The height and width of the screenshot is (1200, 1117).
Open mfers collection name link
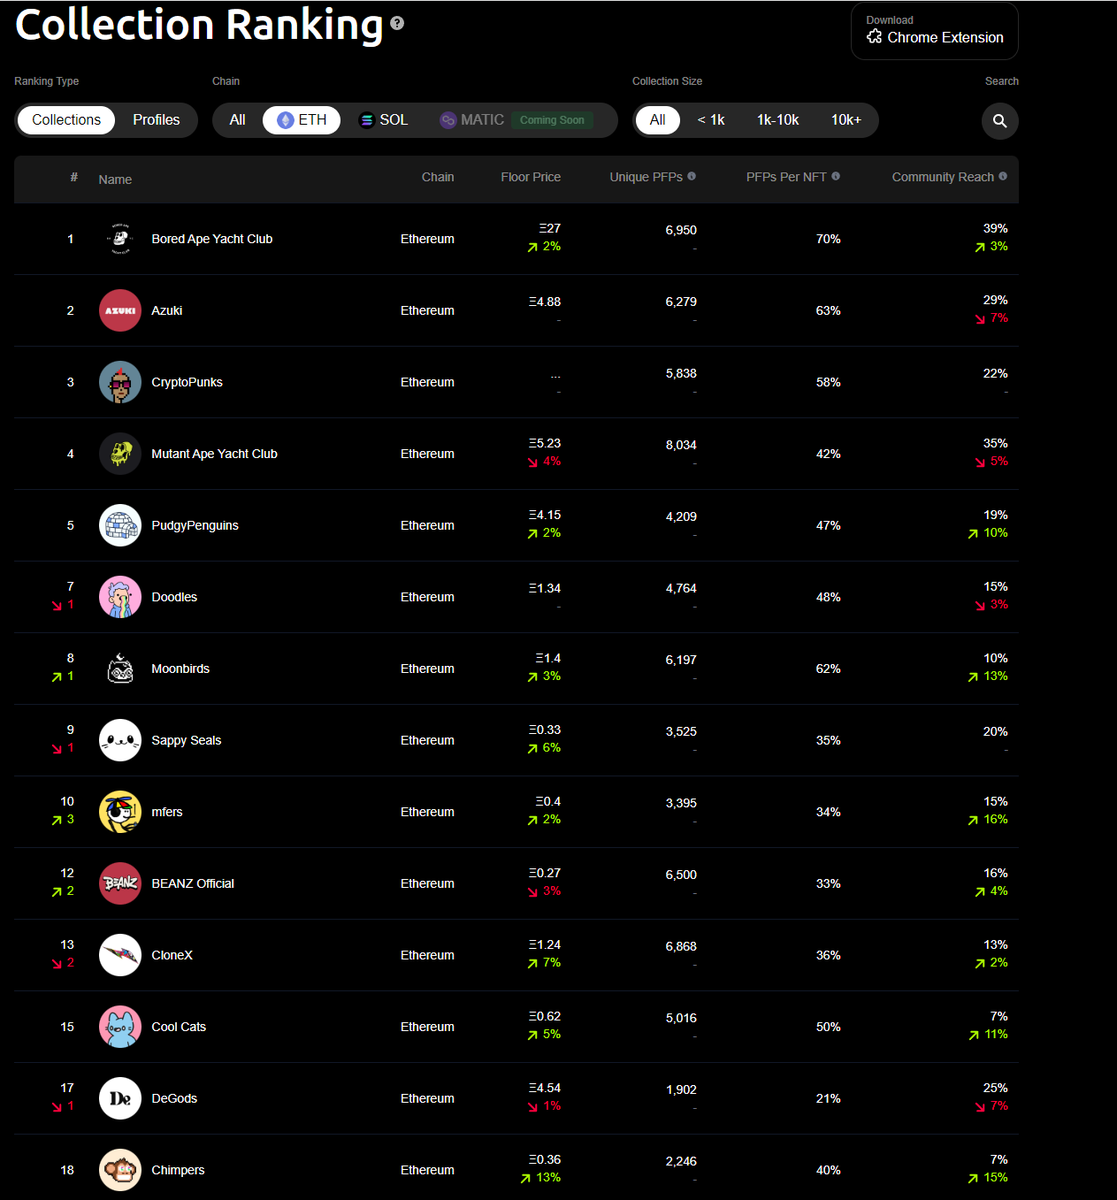[x=167, y=812]
